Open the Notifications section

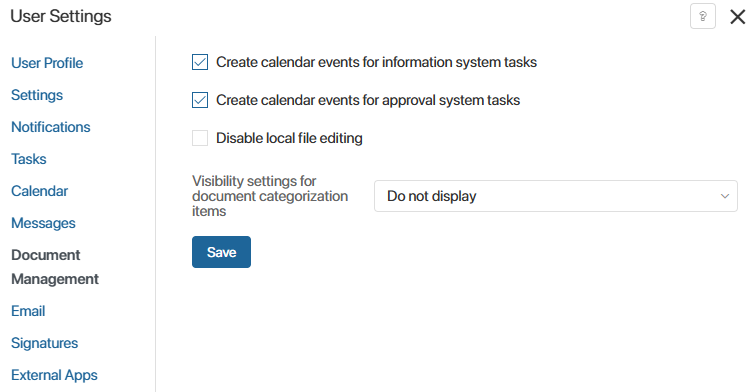[51, 127]
